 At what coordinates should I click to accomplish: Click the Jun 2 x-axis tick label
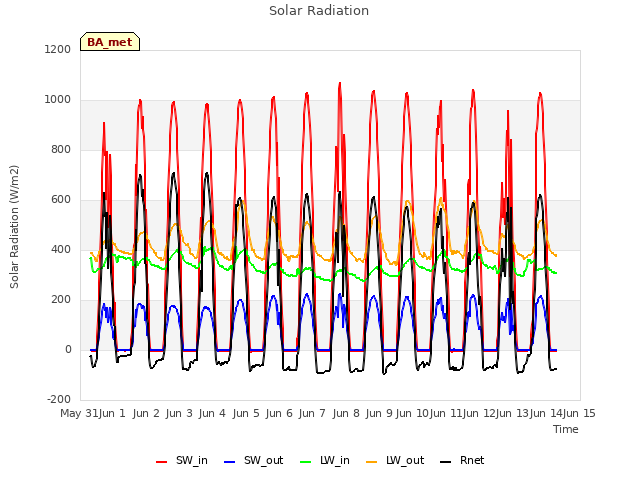146,413
